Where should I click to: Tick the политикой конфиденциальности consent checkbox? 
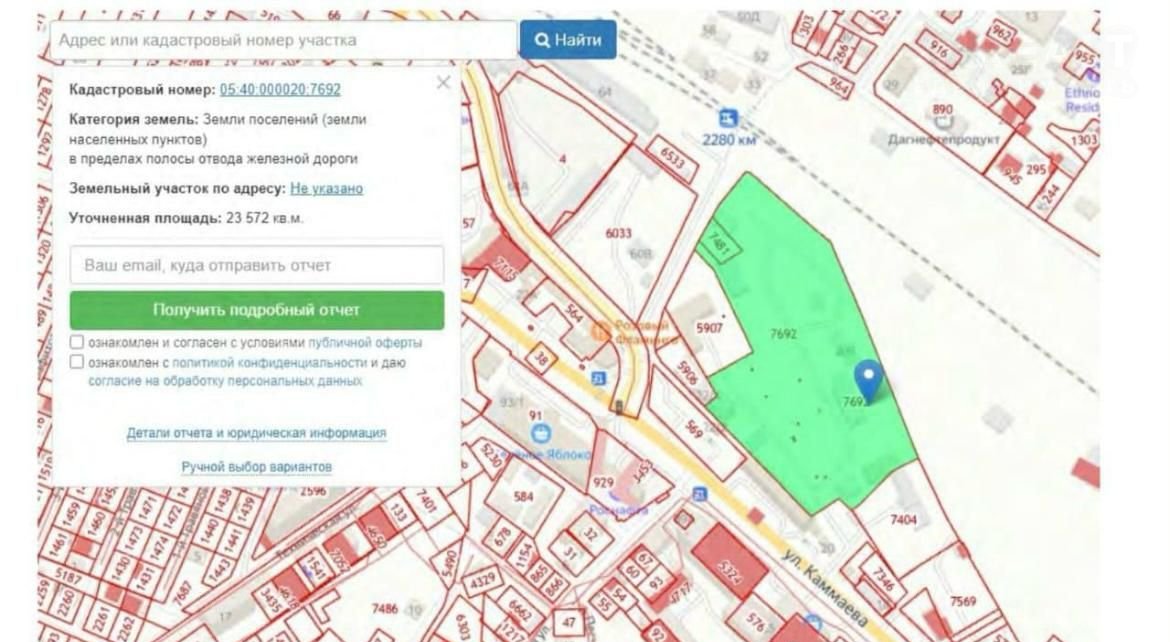[x=77, y=363]
